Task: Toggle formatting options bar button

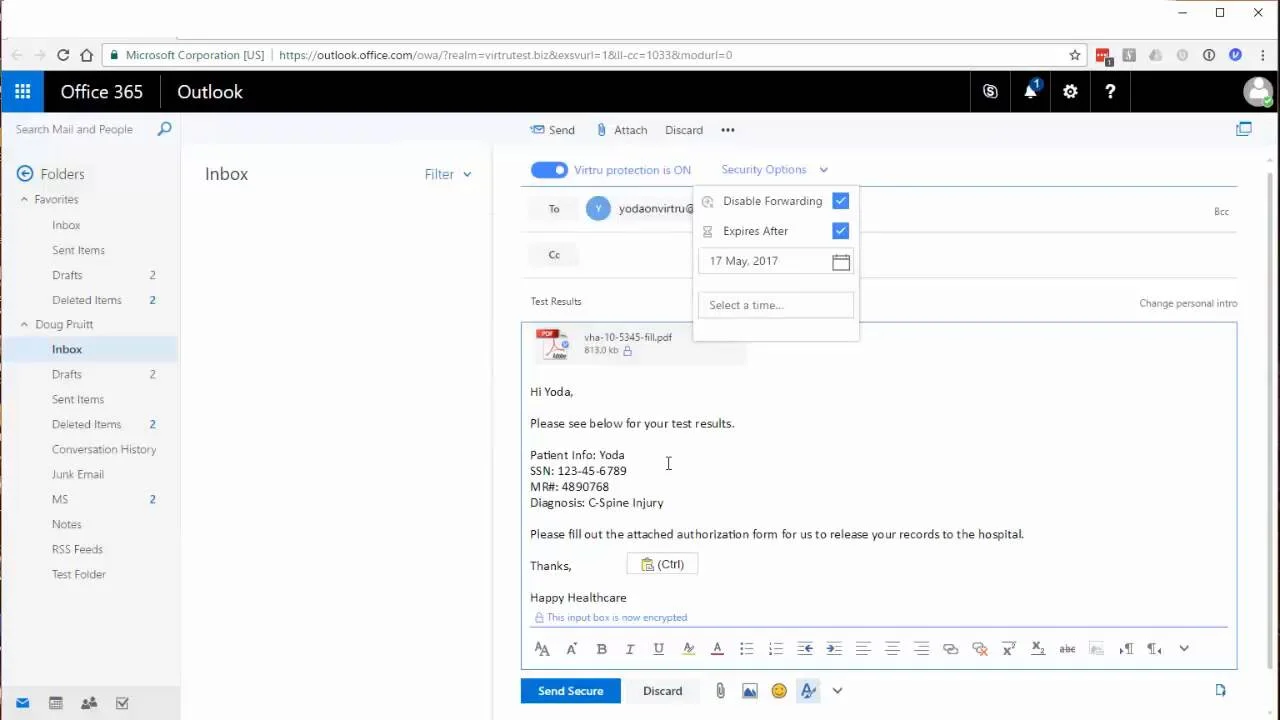Action: pos(808,691)
